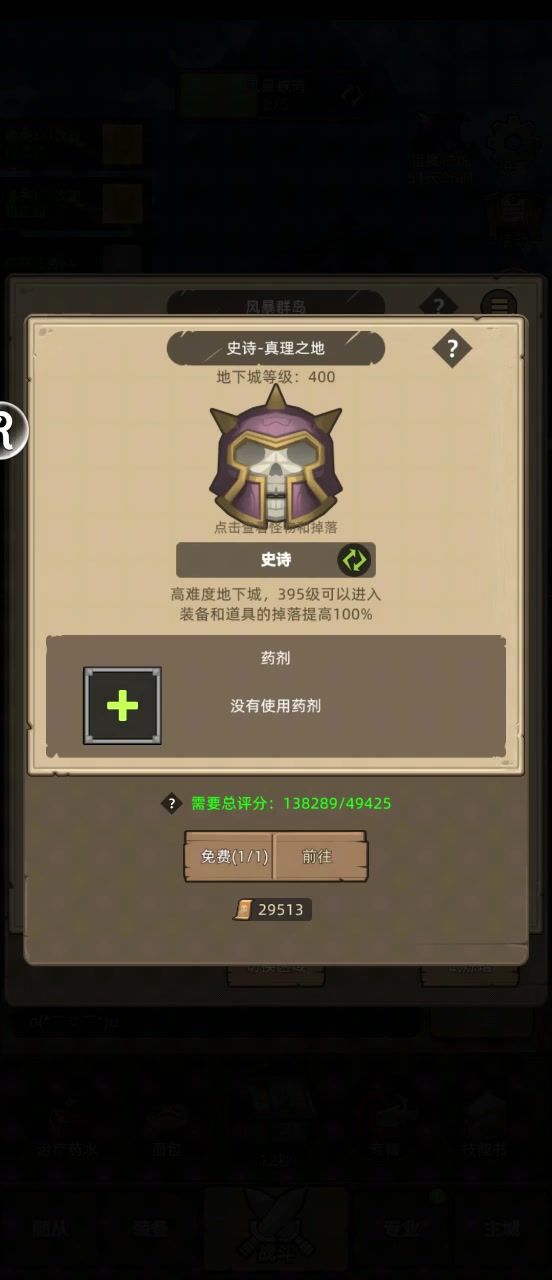Click the 前往 button
The width and height of the screenshot is (552, 1280).
click(320, 857)
